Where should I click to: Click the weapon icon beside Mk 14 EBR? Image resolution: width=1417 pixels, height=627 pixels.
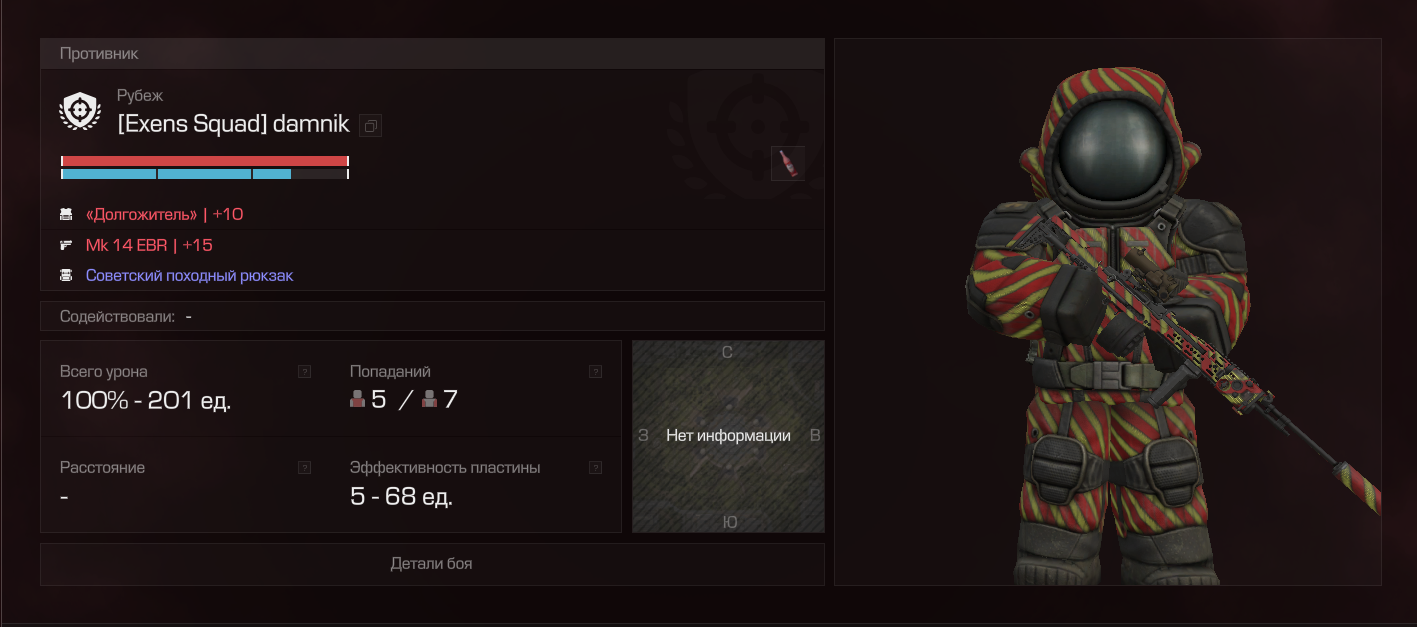tap(66, 245)
